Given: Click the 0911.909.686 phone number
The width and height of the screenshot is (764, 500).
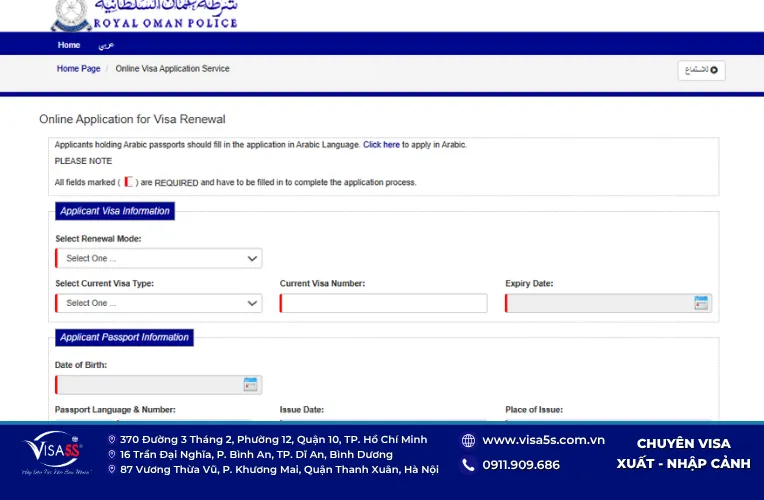Looking at the screenshot, I should pos(521,465).
